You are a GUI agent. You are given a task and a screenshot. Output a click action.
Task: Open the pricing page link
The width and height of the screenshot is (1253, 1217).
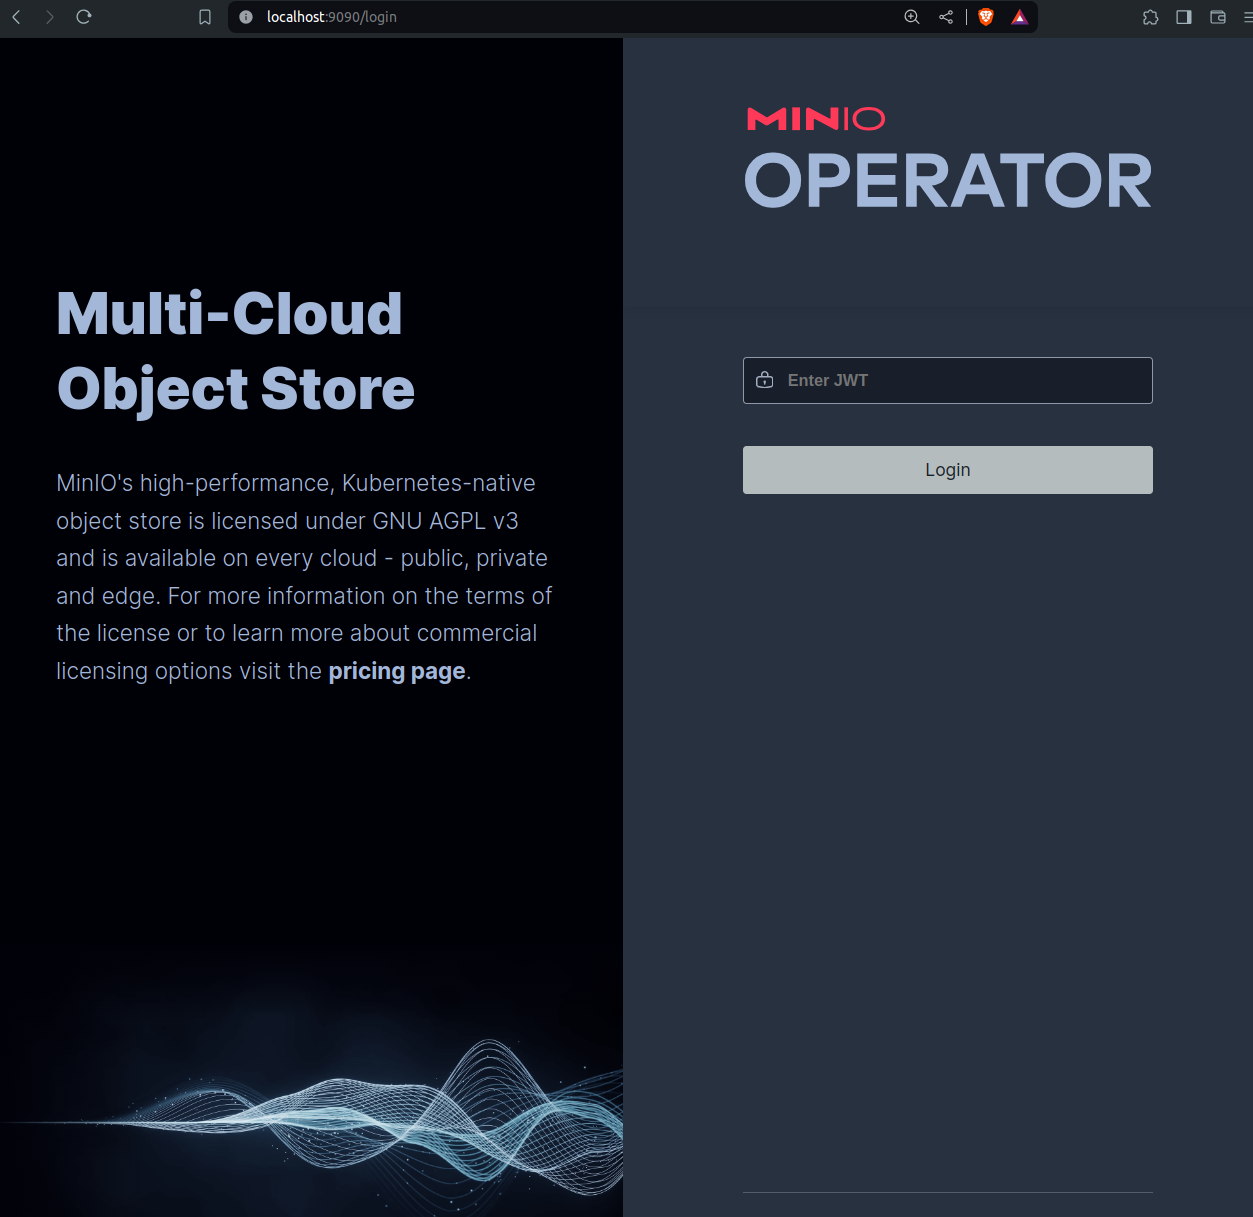pos(397,671)
